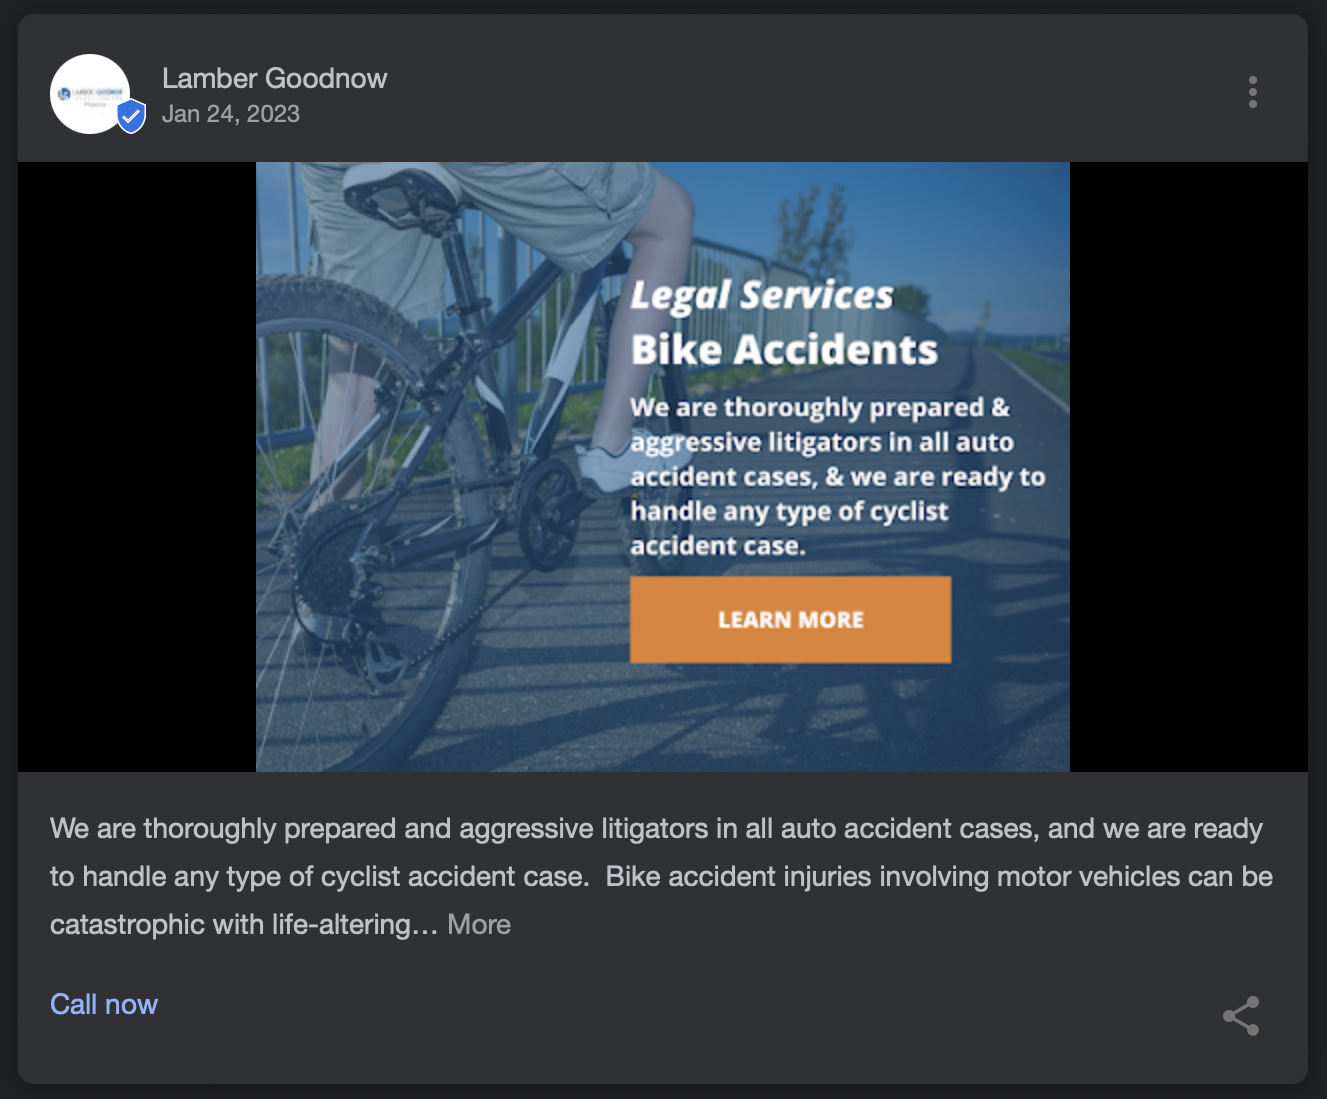This screenshot has width=1327, height=1099.
Task: Click the white litigators paragraph inside the image
Action: coord(837,476)
